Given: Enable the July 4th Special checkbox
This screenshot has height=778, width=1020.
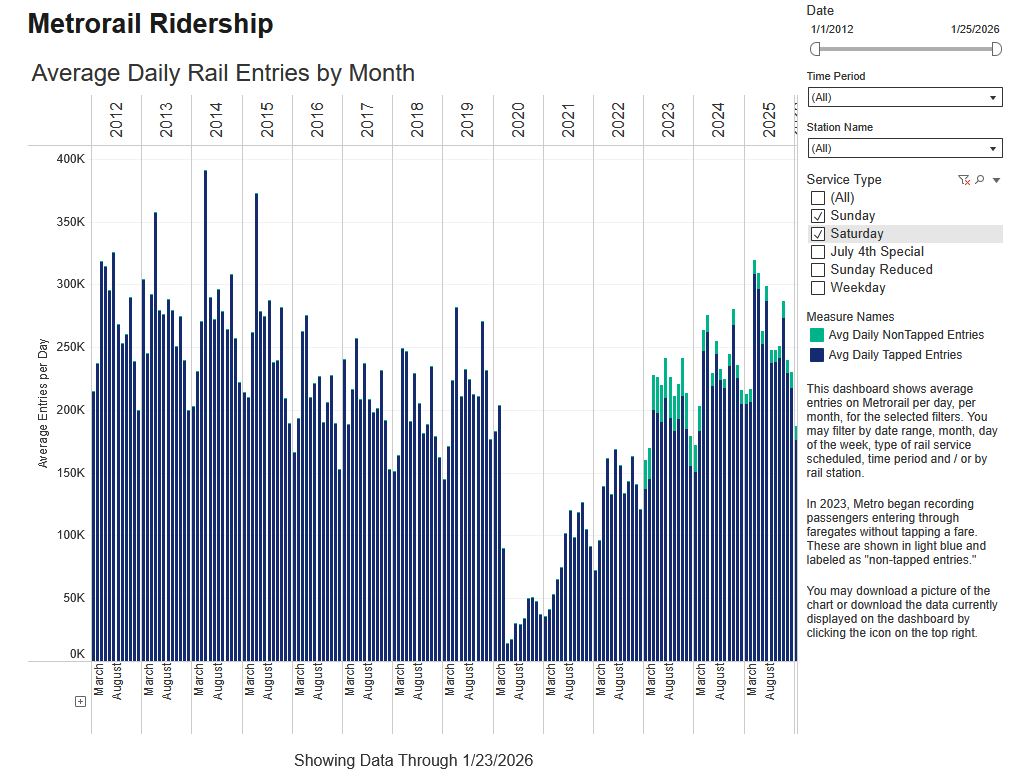Looking at the screenshot, I should [x=818, y=252].
